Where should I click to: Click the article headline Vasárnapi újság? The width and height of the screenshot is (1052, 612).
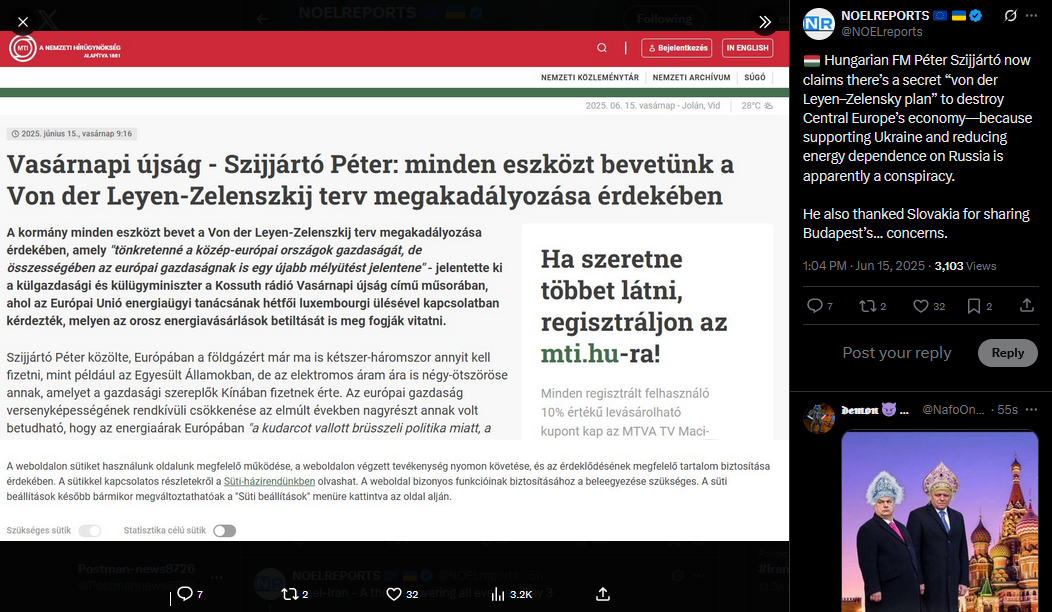point(370,180)
